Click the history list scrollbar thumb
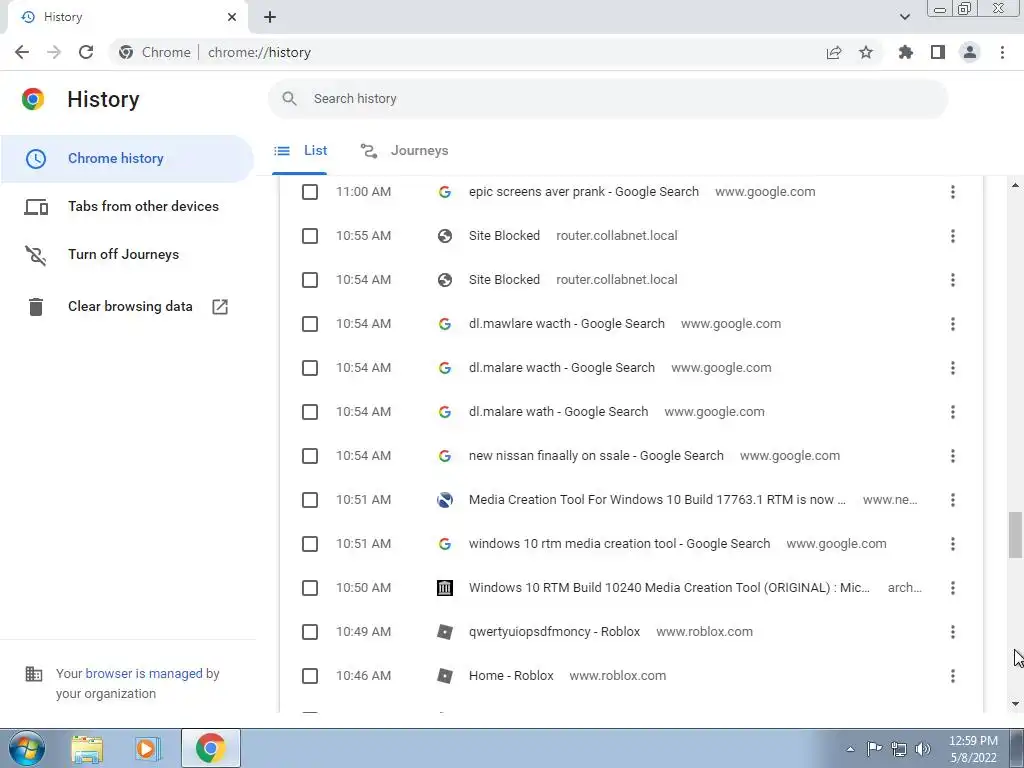 click(1015, 535)
